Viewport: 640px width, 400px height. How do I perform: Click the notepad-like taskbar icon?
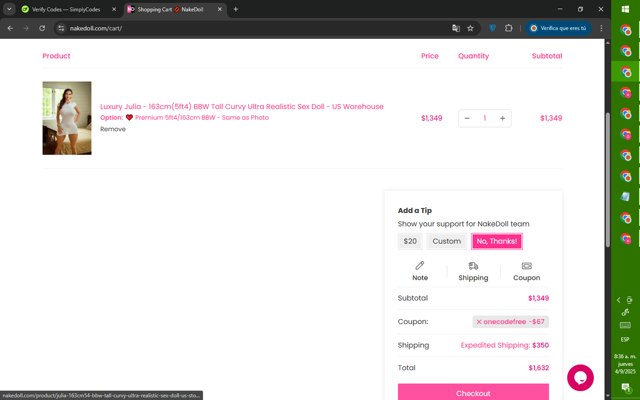click(625, 197)
